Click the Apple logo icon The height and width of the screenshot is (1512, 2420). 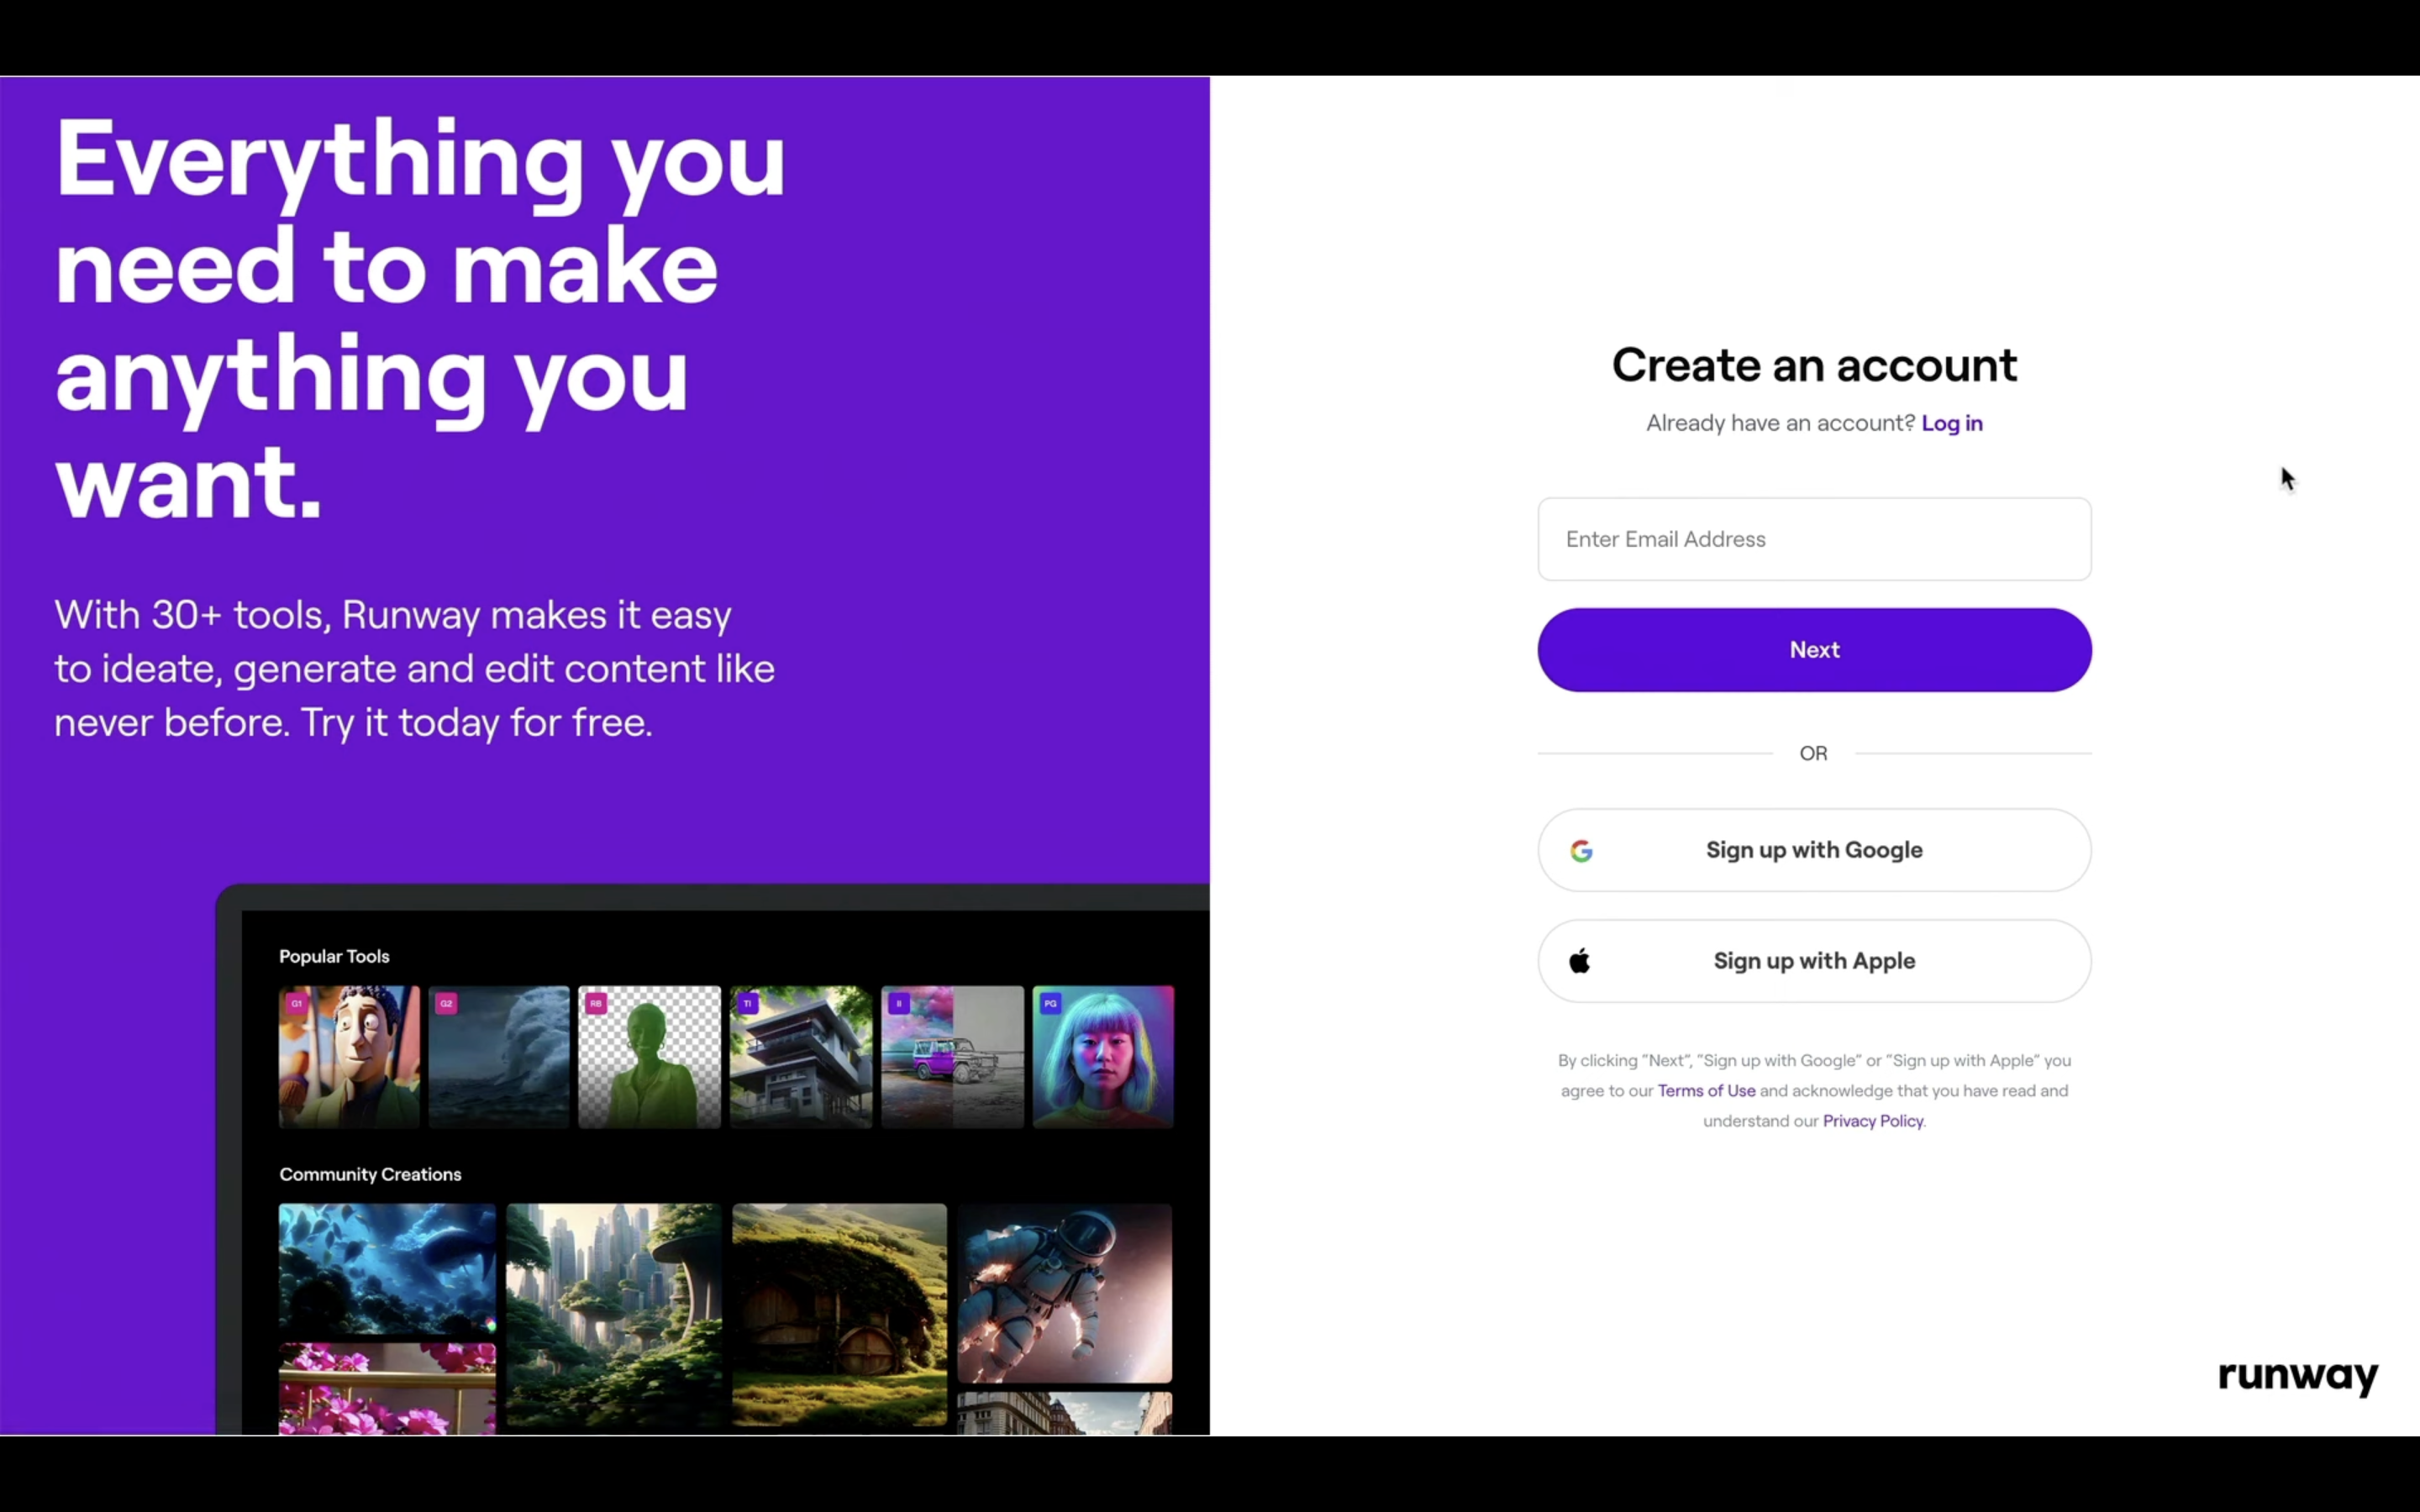[1580, 961]
